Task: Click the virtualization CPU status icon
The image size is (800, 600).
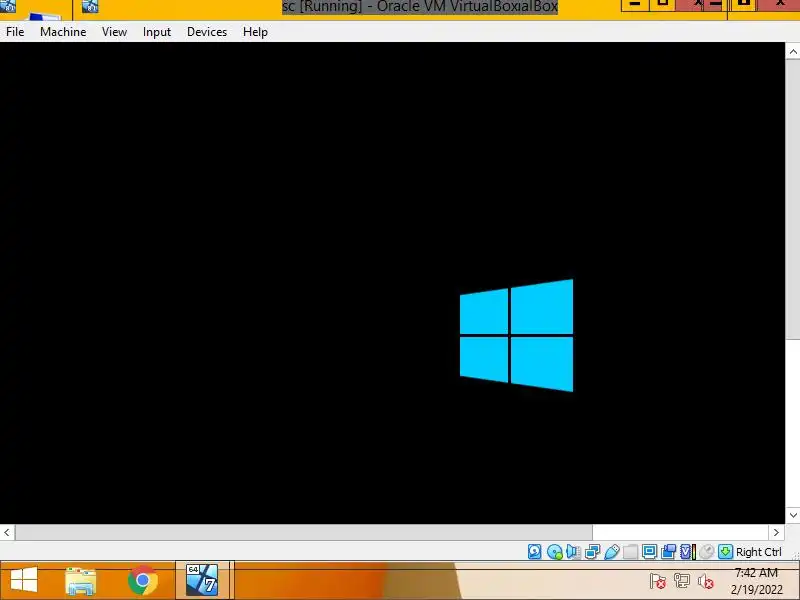Action: [688, 552]
